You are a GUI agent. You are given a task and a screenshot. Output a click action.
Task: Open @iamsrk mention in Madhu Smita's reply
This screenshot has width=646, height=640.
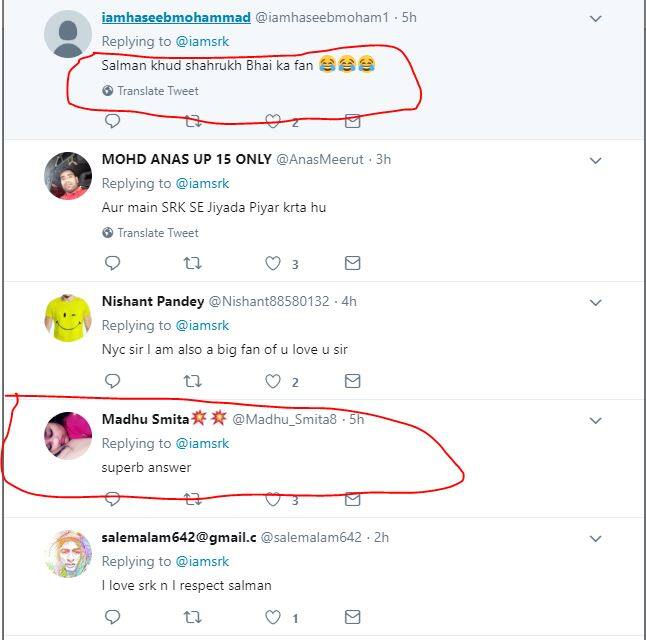(x=203, y=443)
